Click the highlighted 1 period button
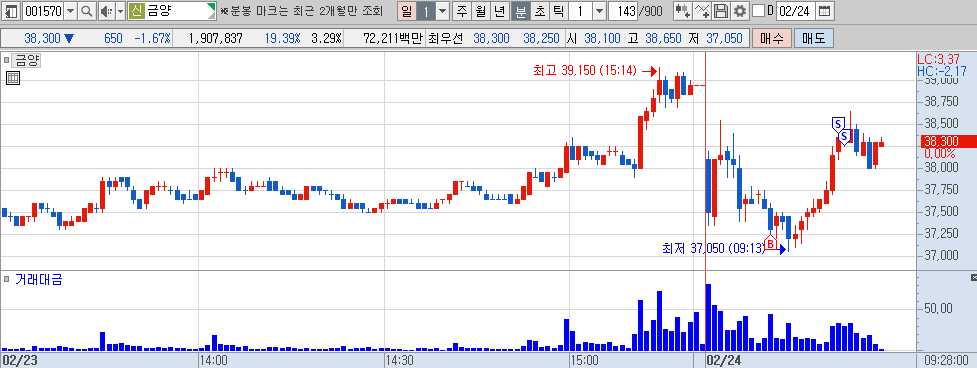 [x=426, y=11]
